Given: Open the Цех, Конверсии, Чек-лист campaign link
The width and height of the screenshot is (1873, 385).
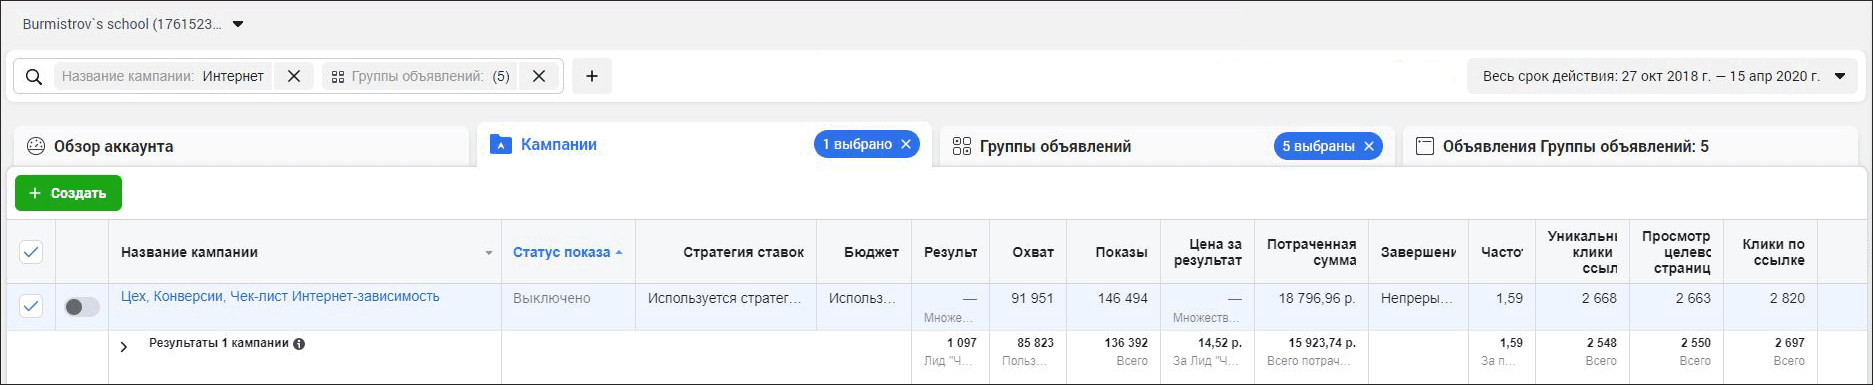Looking at the screenshot, I should point(280,296).
